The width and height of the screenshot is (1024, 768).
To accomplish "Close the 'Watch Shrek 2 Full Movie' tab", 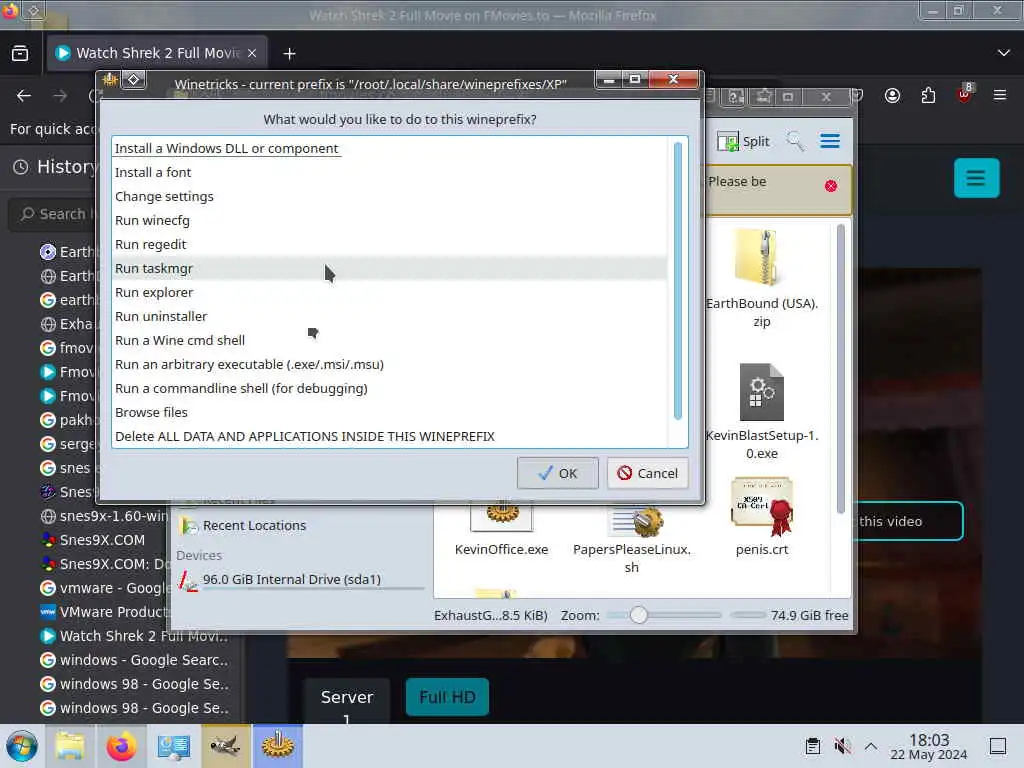I will (252, 54).
